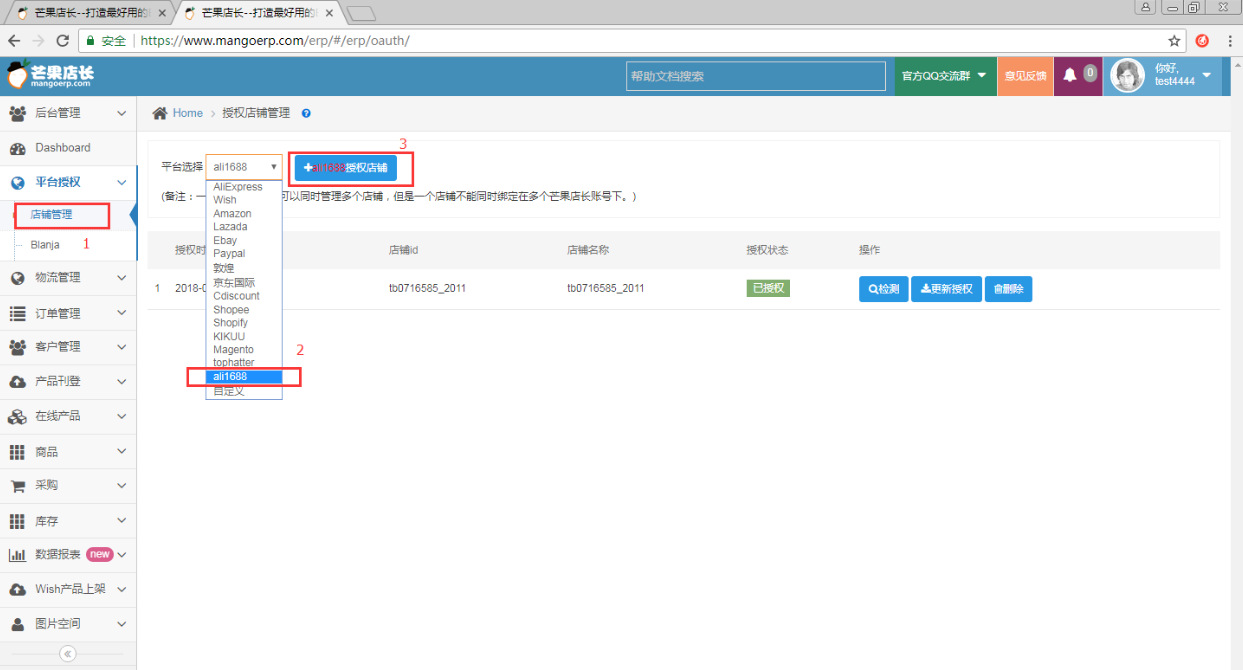Viewport: 1243px width, 670px height.
Task: Click the 数据报表 bar chart icon
Action: pos(17,555)
